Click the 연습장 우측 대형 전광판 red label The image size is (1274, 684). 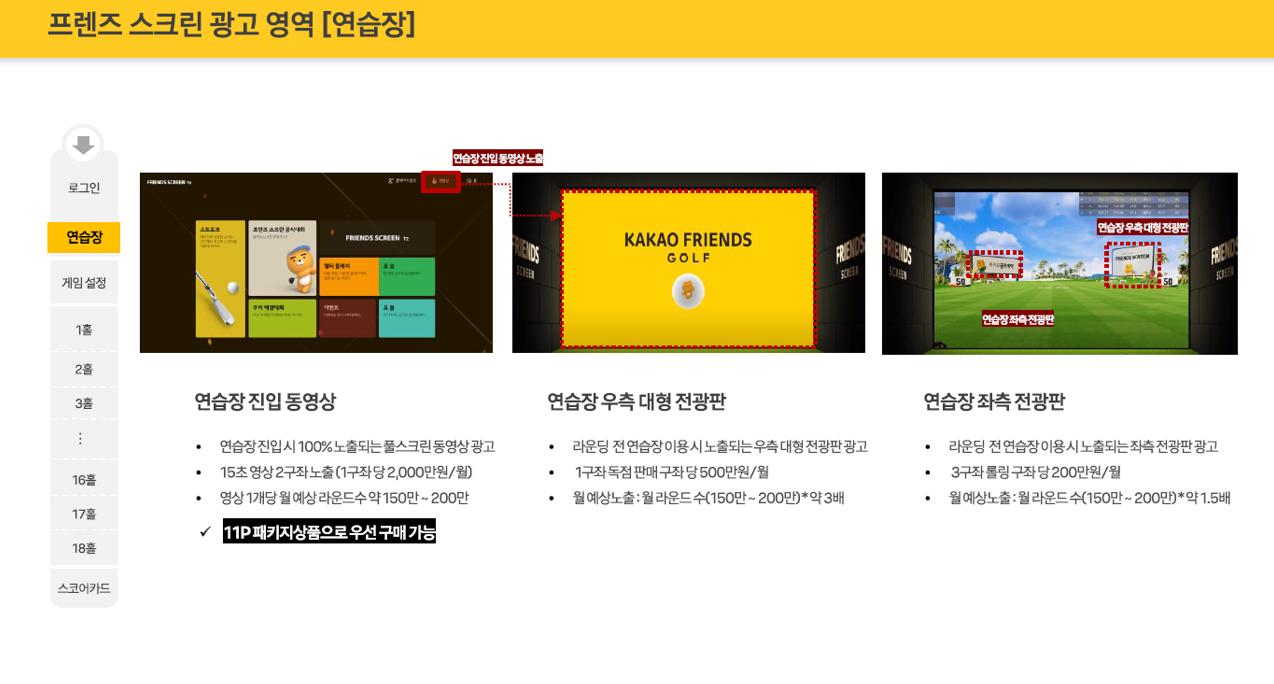(x=1143, y=227)
